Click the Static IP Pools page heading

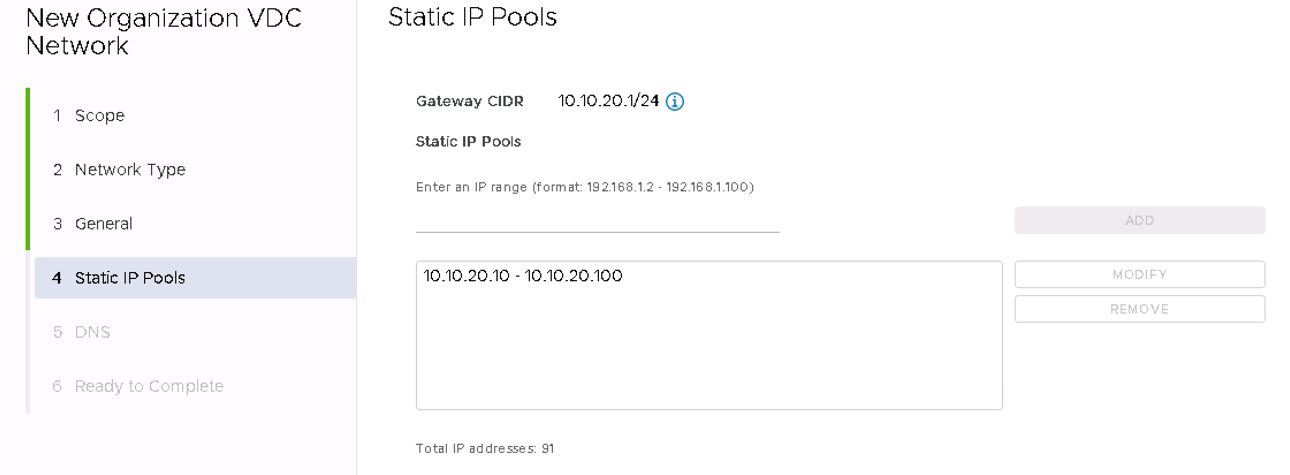coord(472,18)
